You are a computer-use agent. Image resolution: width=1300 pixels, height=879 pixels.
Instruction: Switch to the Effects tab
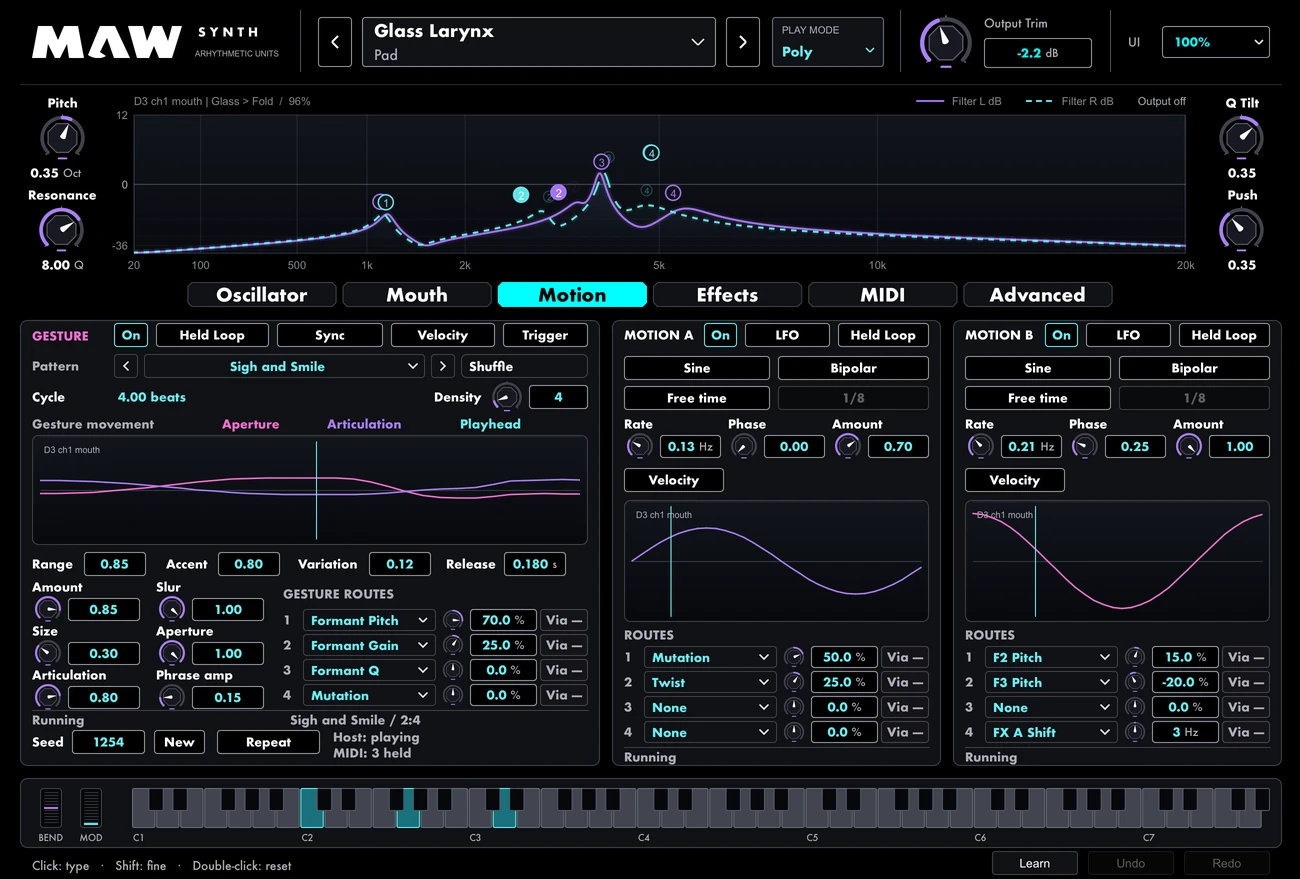(x=727, y=295)
